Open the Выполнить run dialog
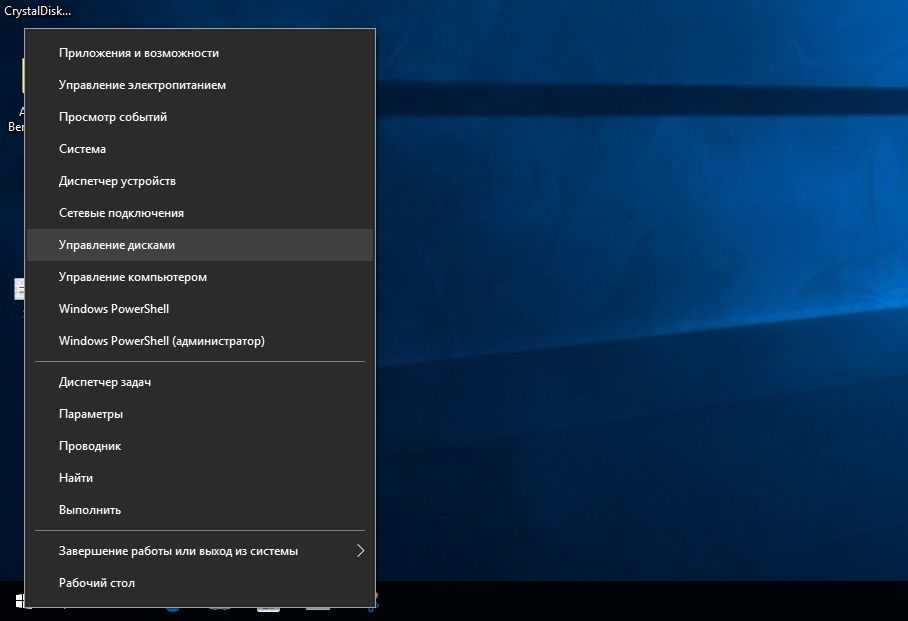This screenshot has width=908, height=621. [x=90, y=510]
